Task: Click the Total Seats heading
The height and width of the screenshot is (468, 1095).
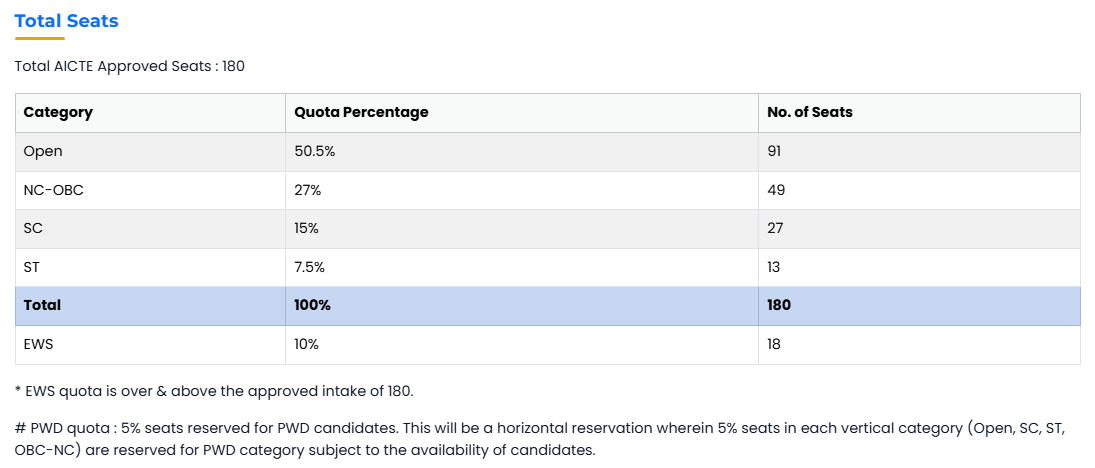Action: point(66,21)
